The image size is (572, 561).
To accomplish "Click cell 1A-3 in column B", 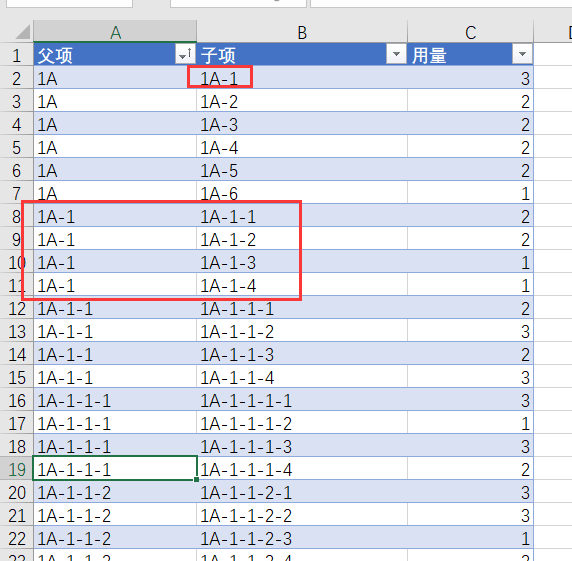I will [x=302, y=124].
